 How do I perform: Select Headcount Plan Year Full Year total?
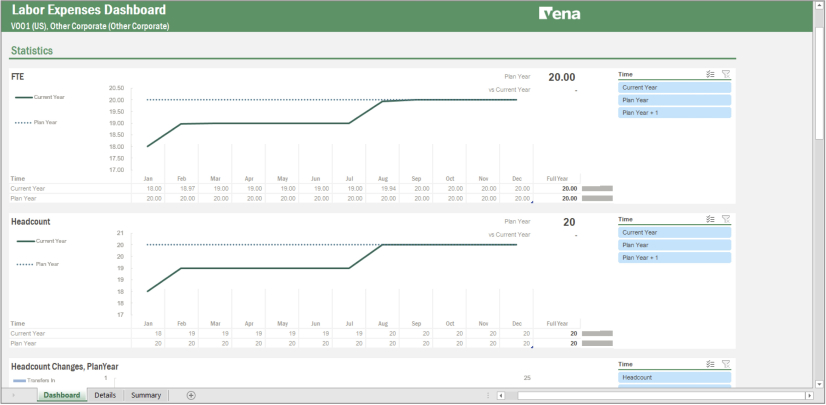click(557, 343)
